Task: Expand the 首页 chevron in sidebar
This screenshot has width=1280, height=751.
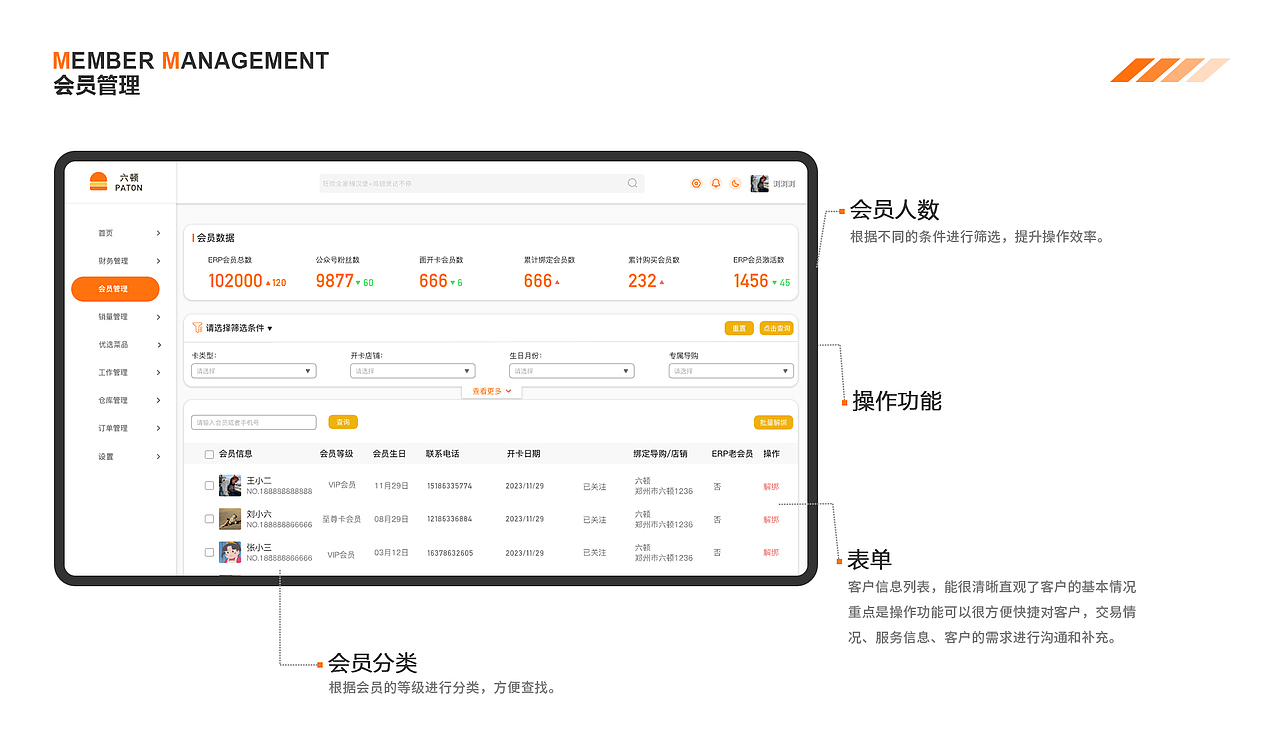Action: point(158,233)
